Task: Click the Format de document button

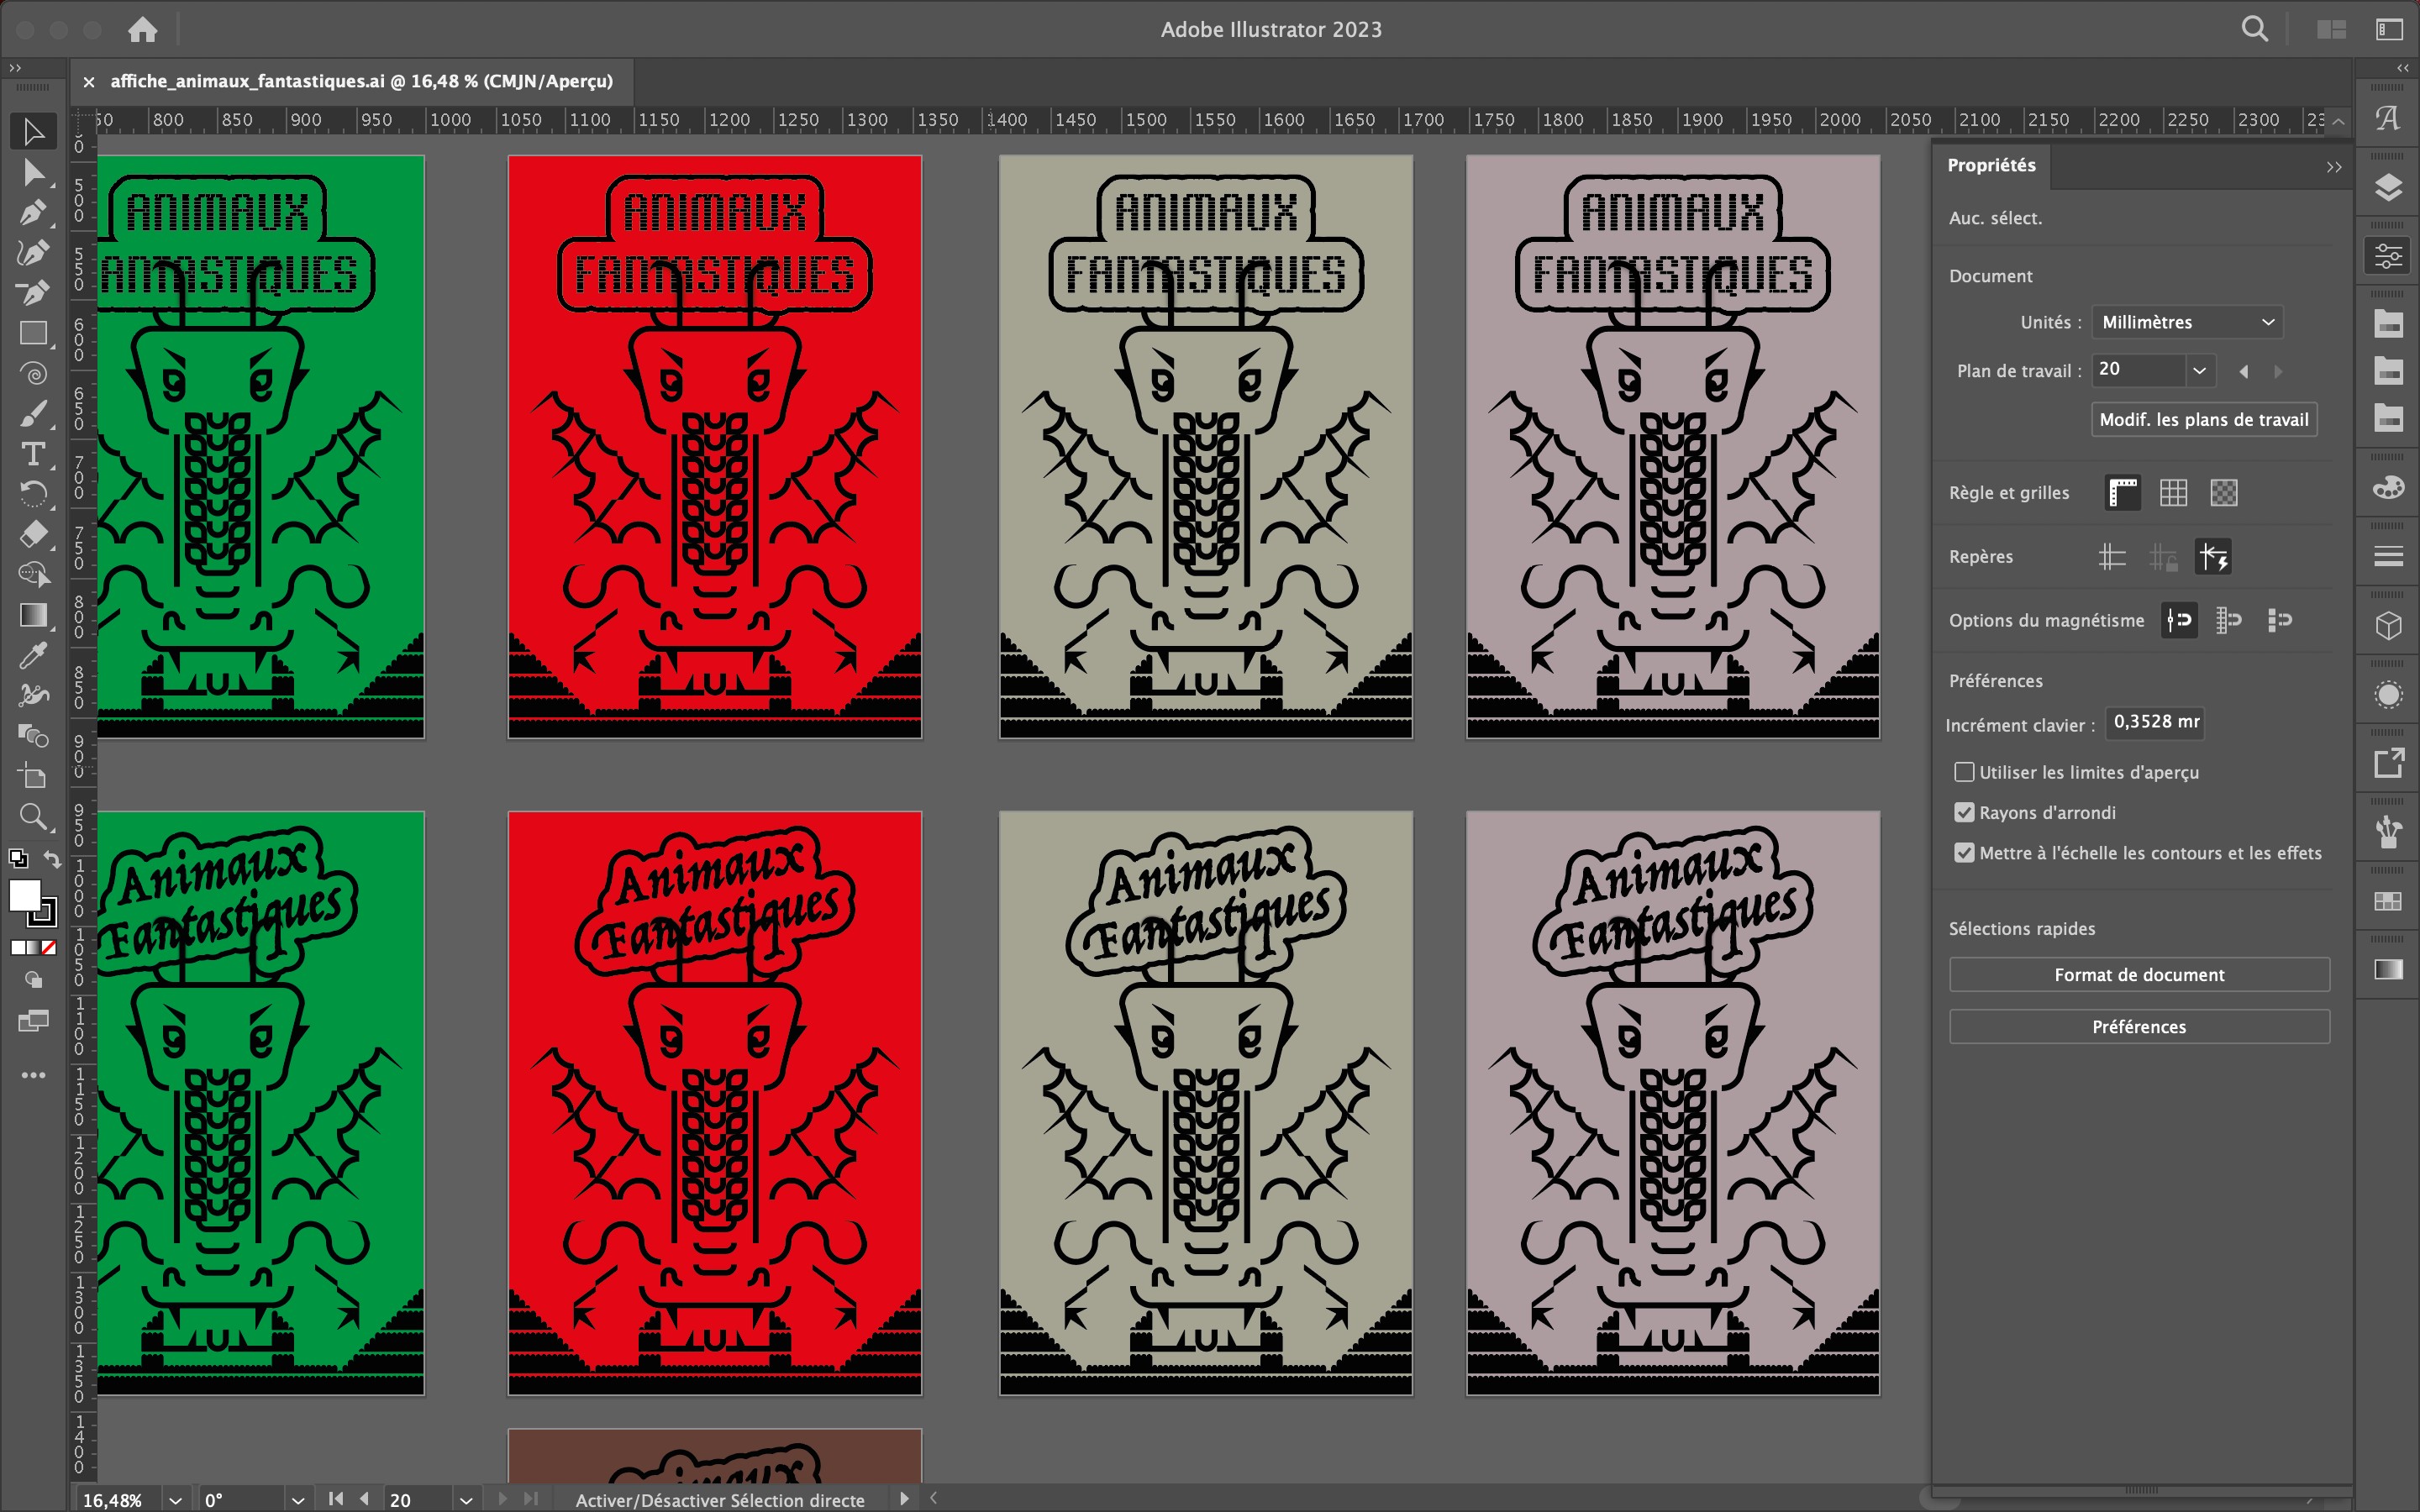Action: [x=2138, y=974]
